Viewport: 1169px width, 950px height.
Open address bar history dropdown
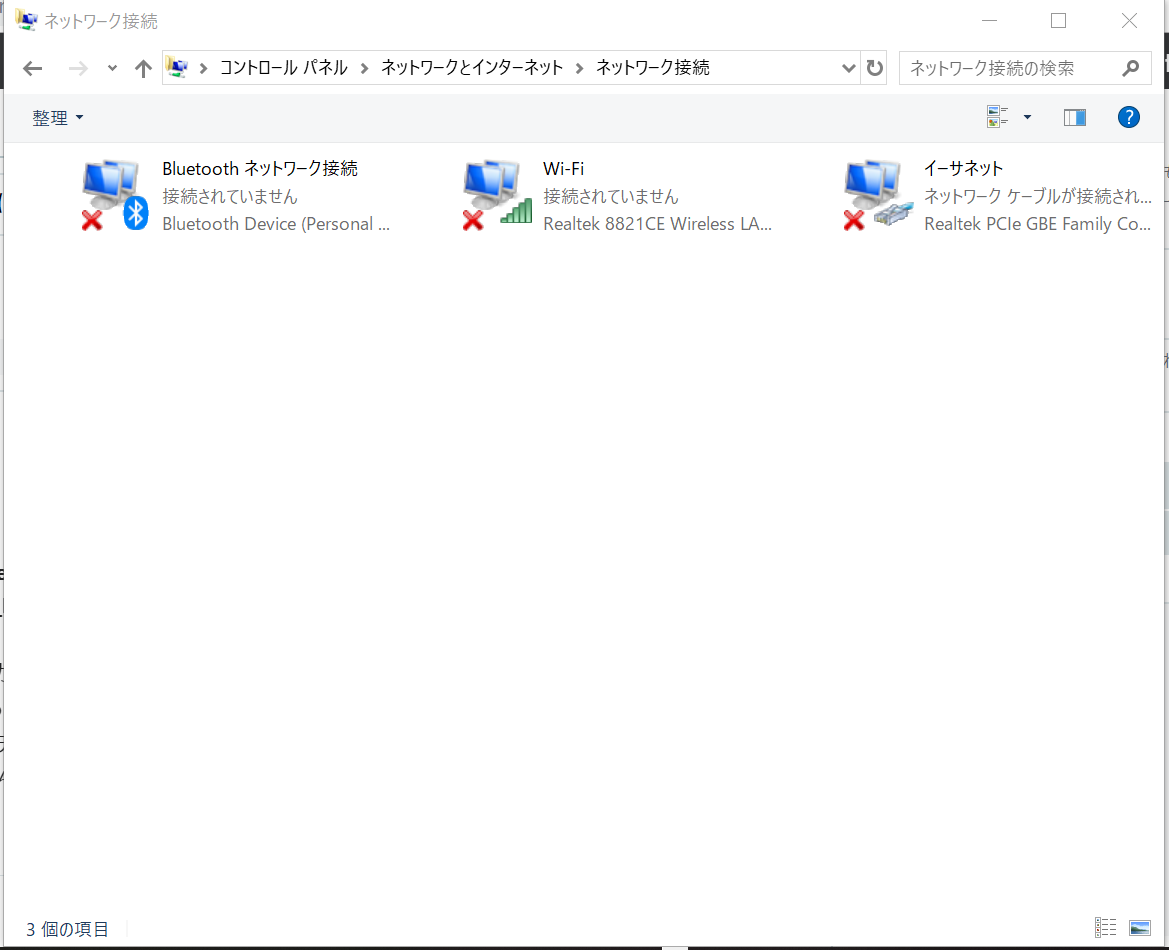click(x=848, y=69)
